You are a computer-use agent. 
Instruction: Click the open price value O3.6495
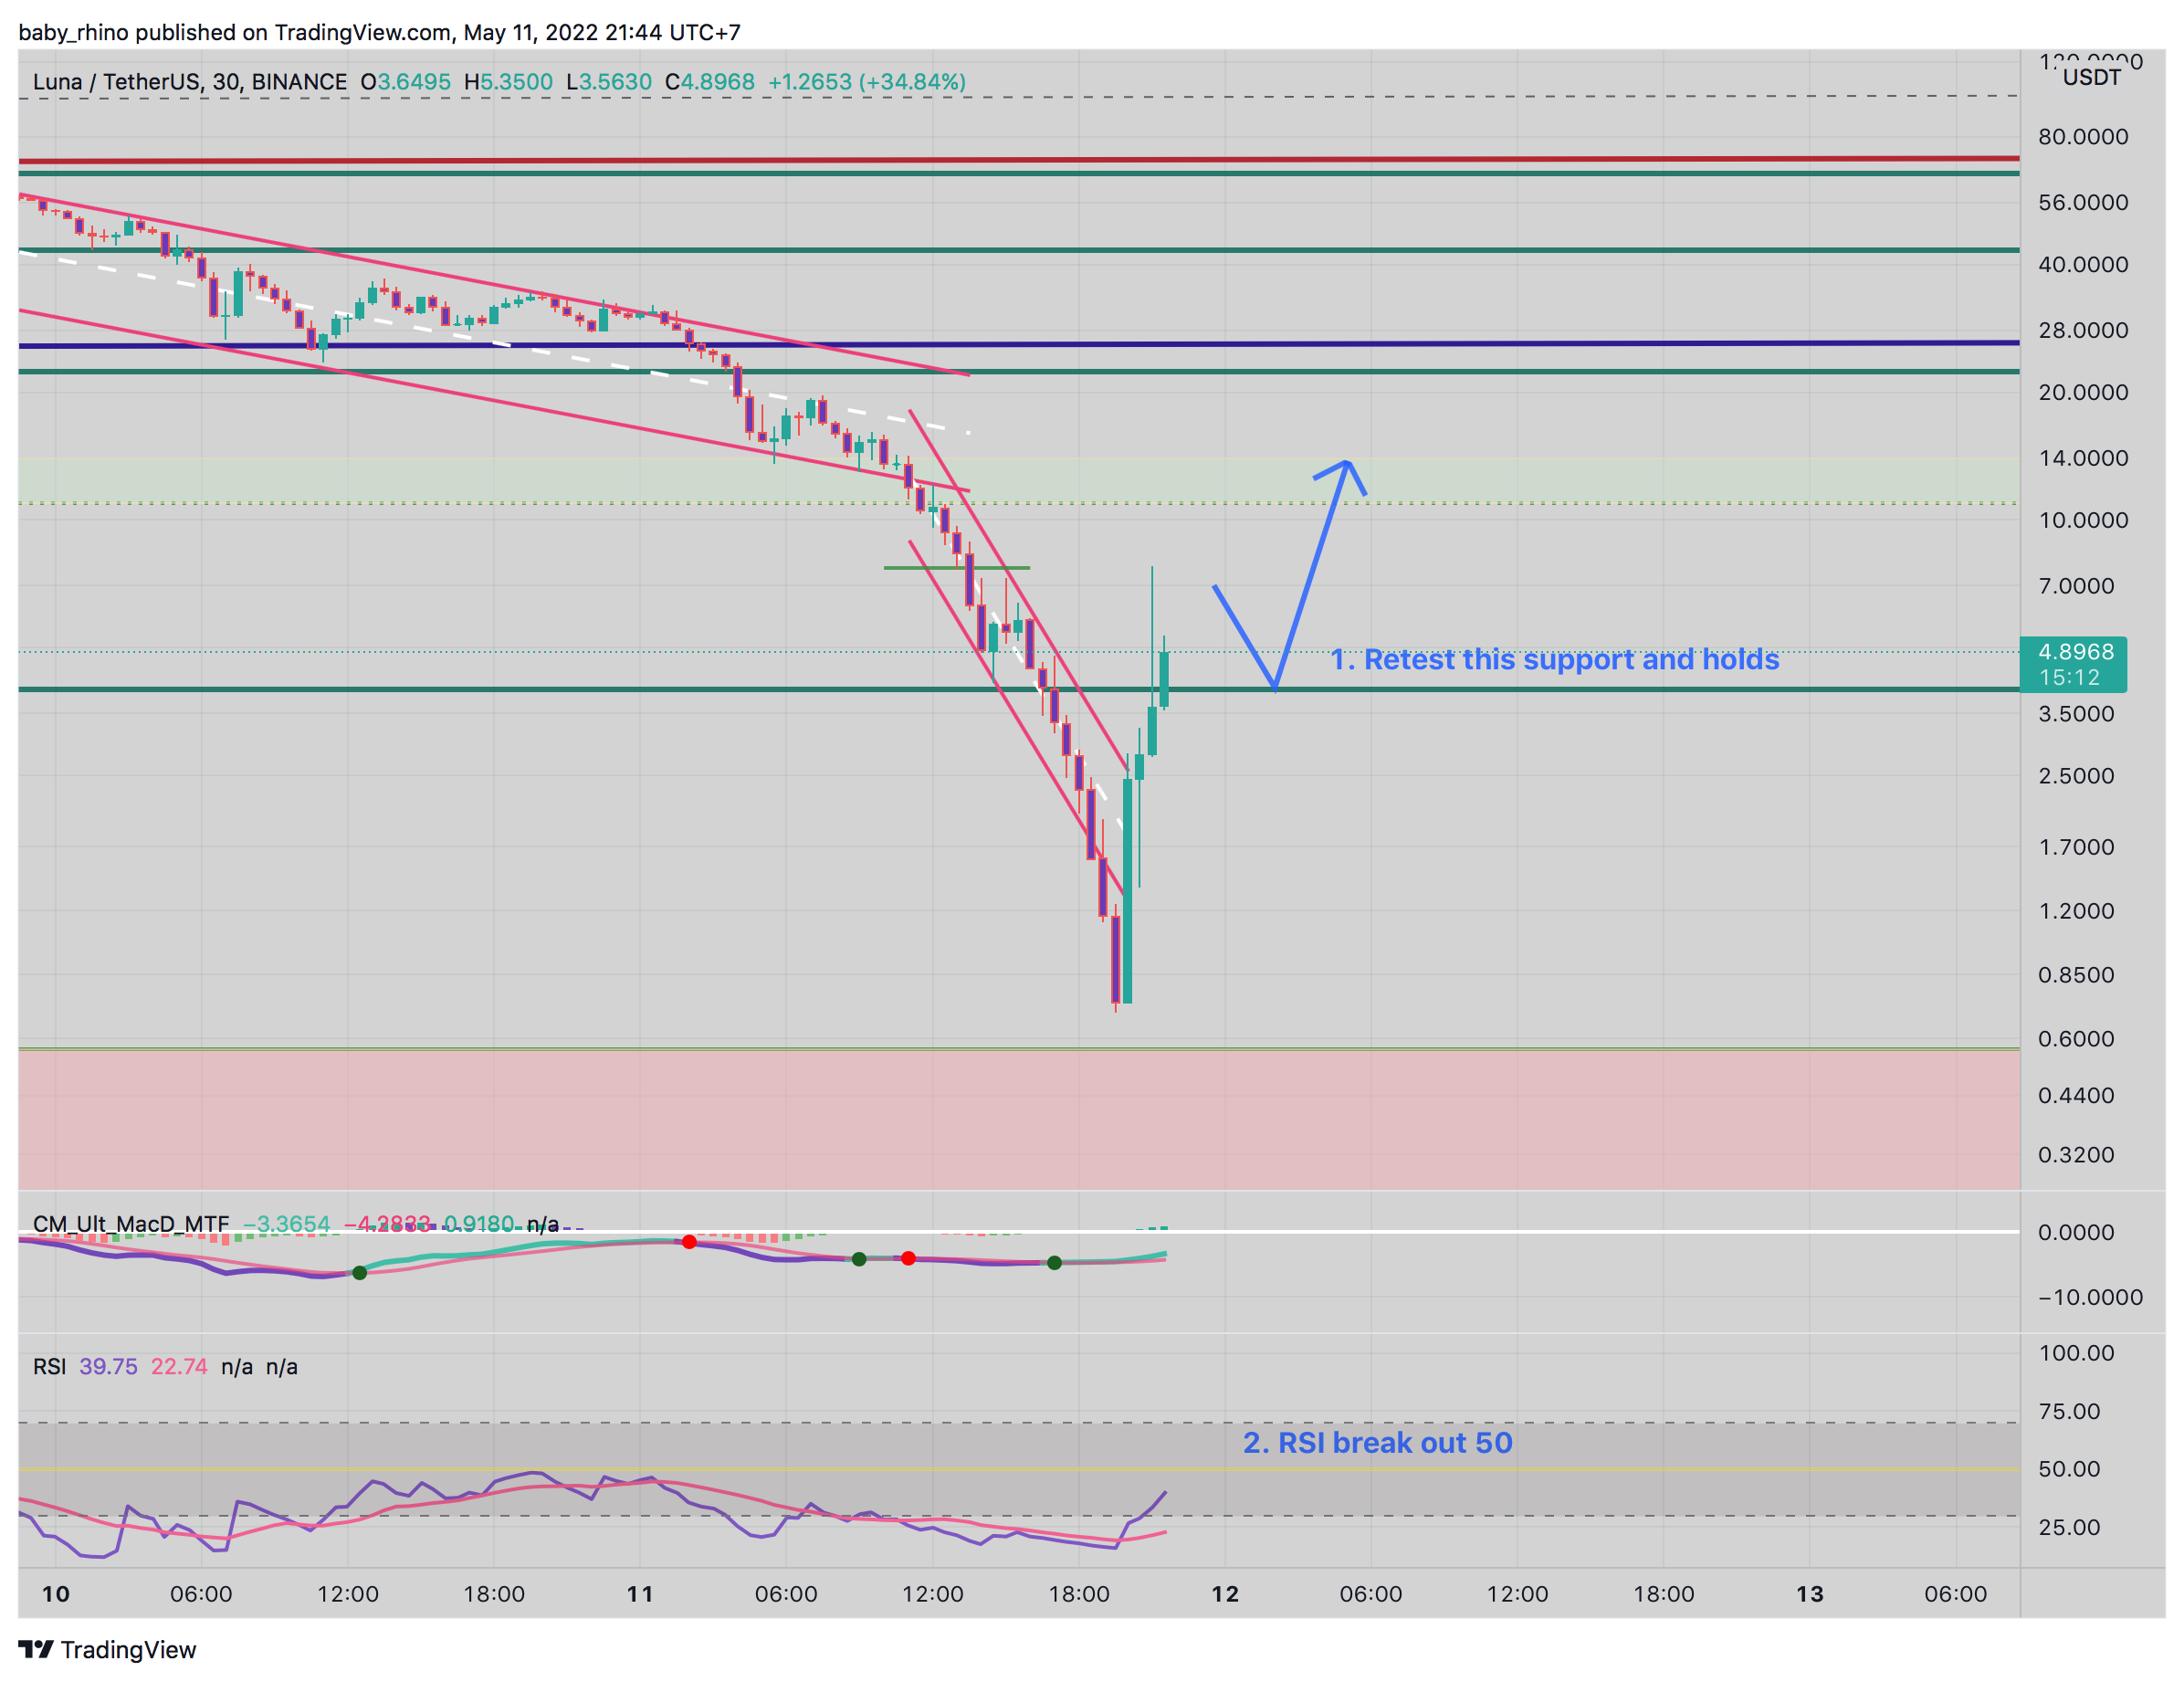(x=406, y=82)
